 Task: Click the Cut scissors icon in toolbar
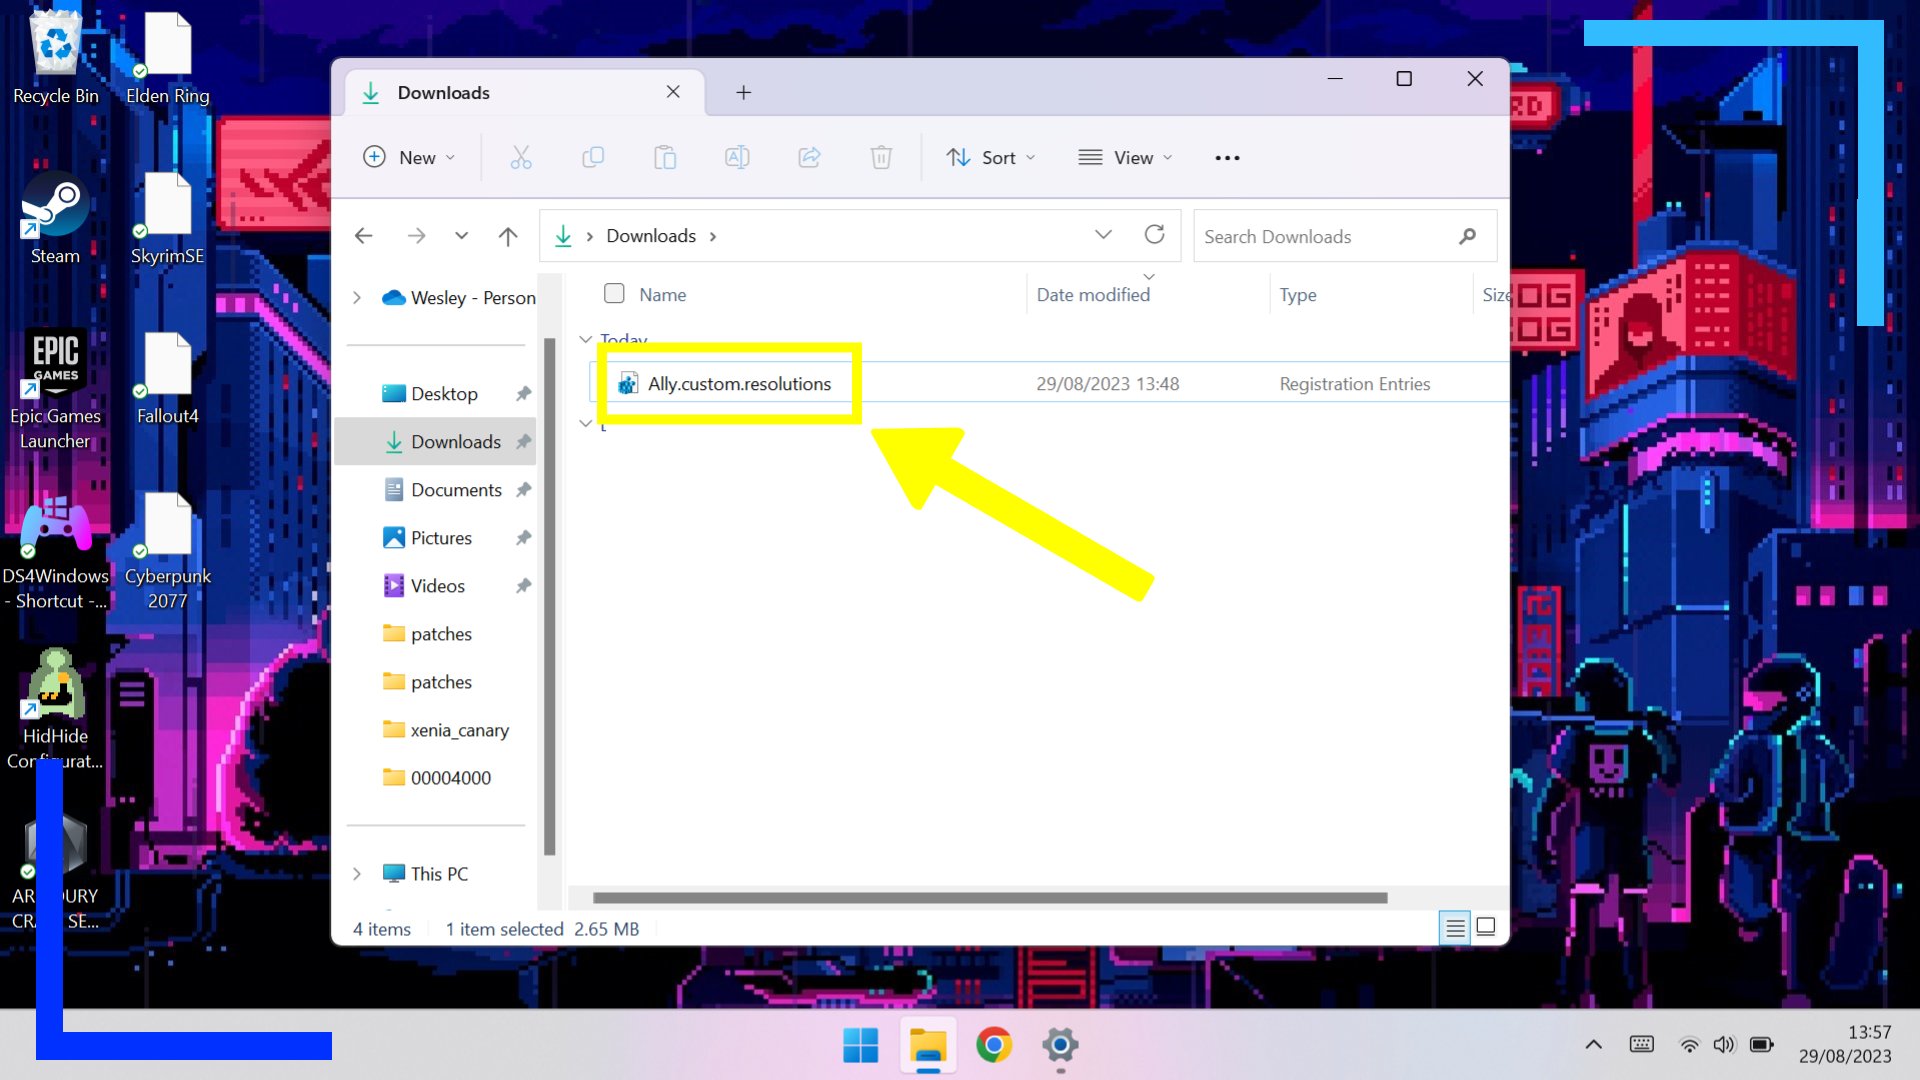[x=521, y=157]
